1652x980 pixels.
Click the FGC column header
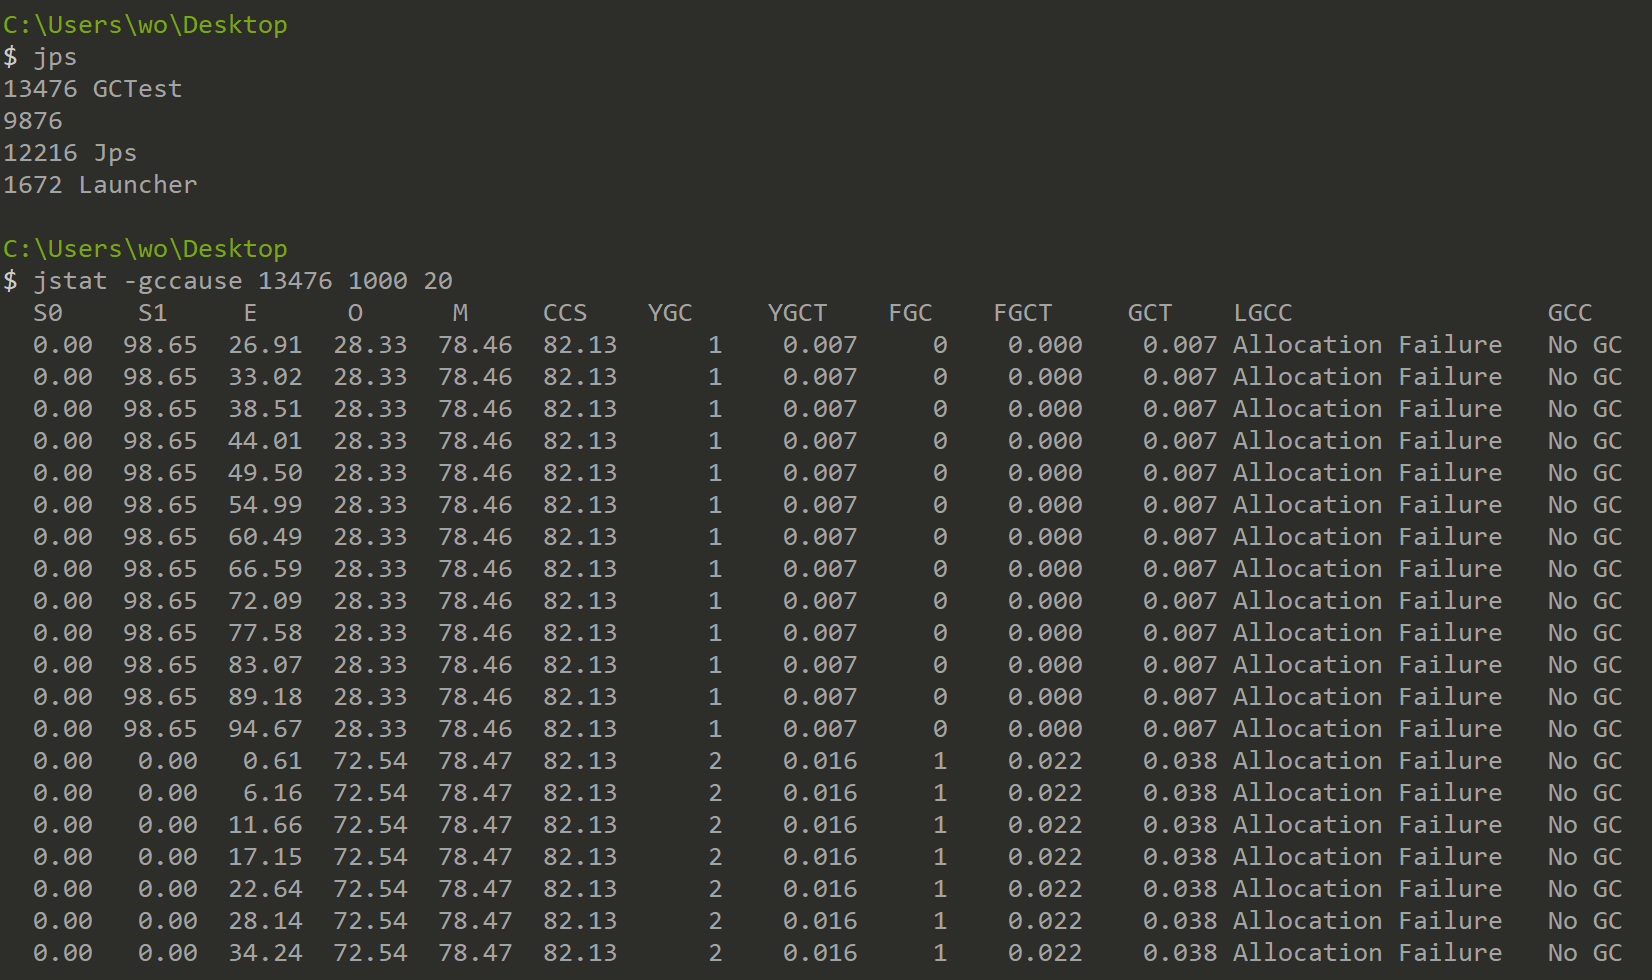910,313
